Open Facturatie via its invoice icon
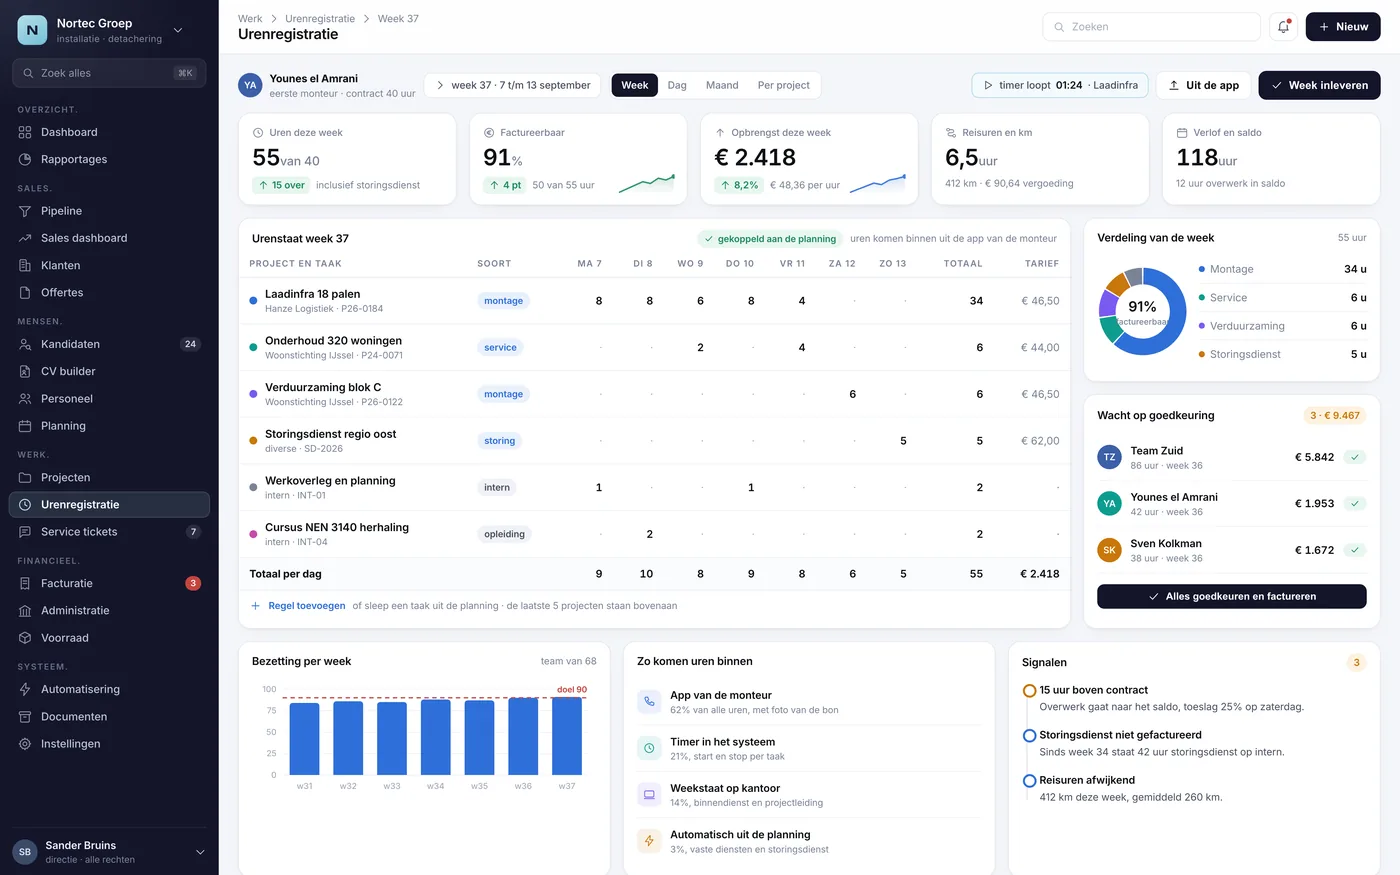Image resolution: width=1400 pixels, height=875 pixels. click(25, 583)
